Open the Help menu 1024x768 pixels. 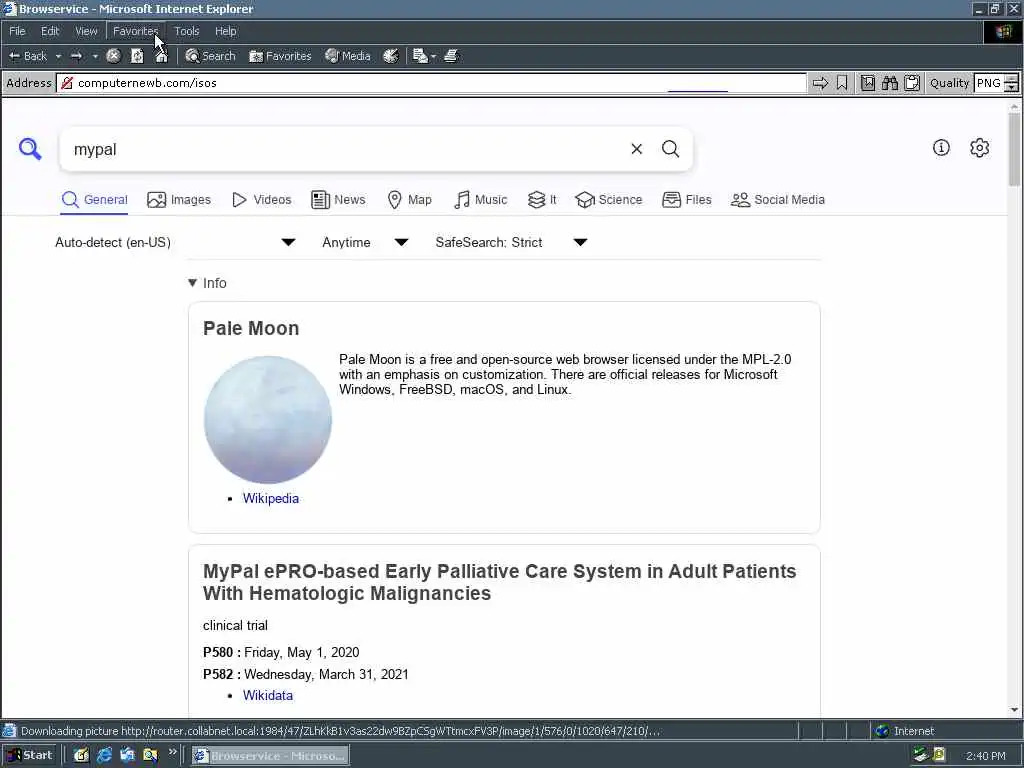click(226, 31)
